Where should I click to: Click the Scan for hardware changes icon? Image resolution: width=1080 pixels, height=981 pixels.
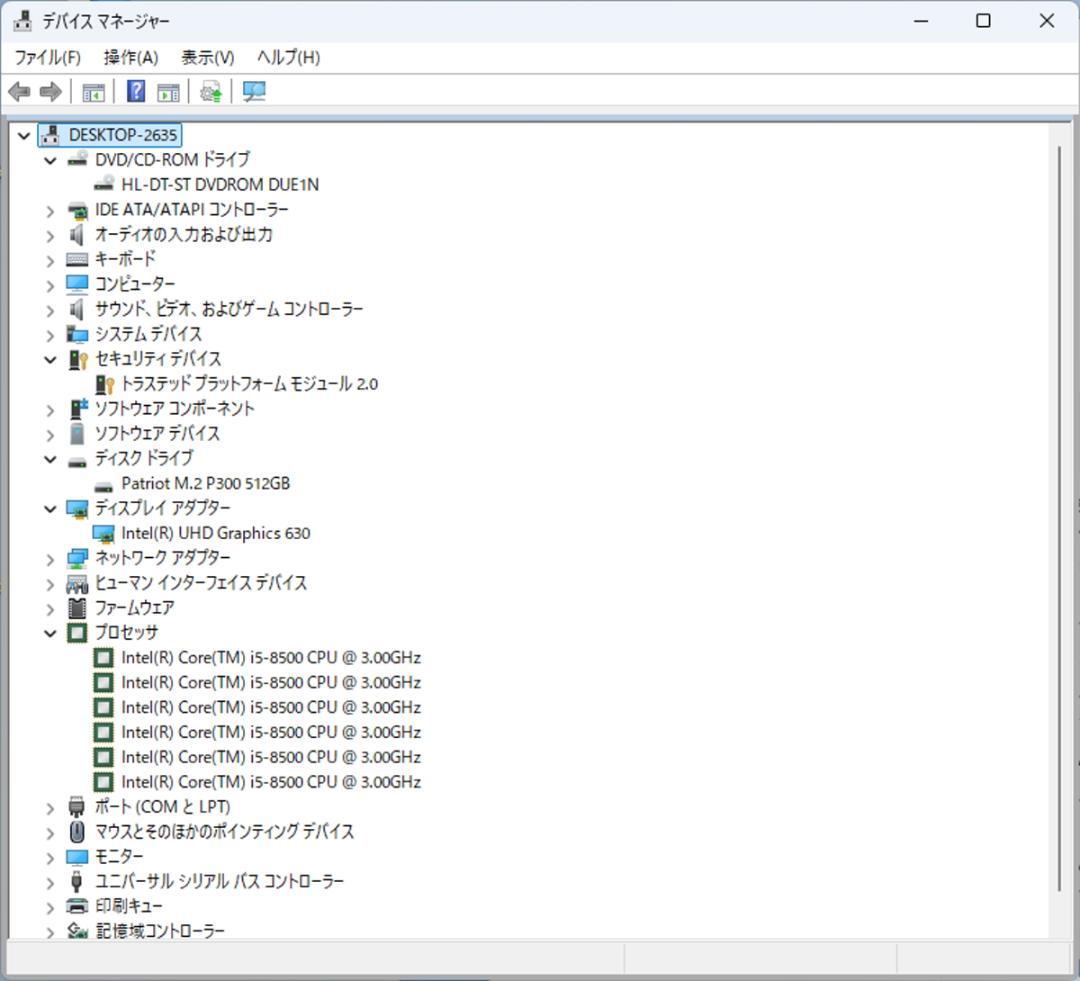click(x=209, y=91)
